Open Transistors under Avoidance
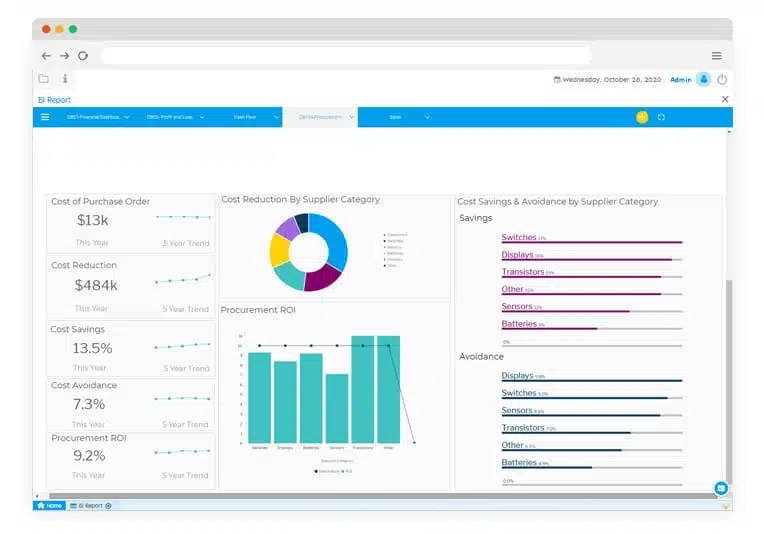Screen dimensions: 764x534 point(523,428)
